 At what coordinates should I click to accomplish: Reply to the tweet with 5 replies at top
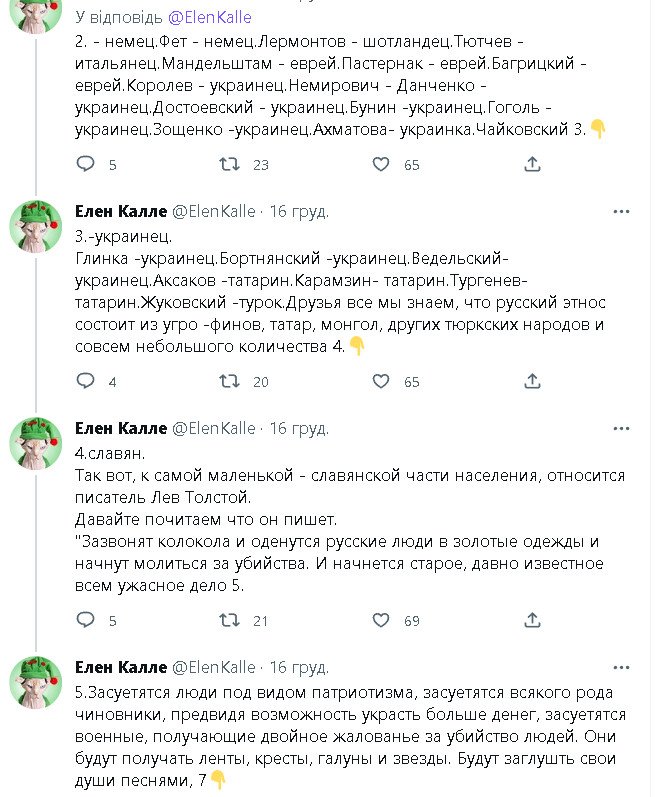coord(86,164)
